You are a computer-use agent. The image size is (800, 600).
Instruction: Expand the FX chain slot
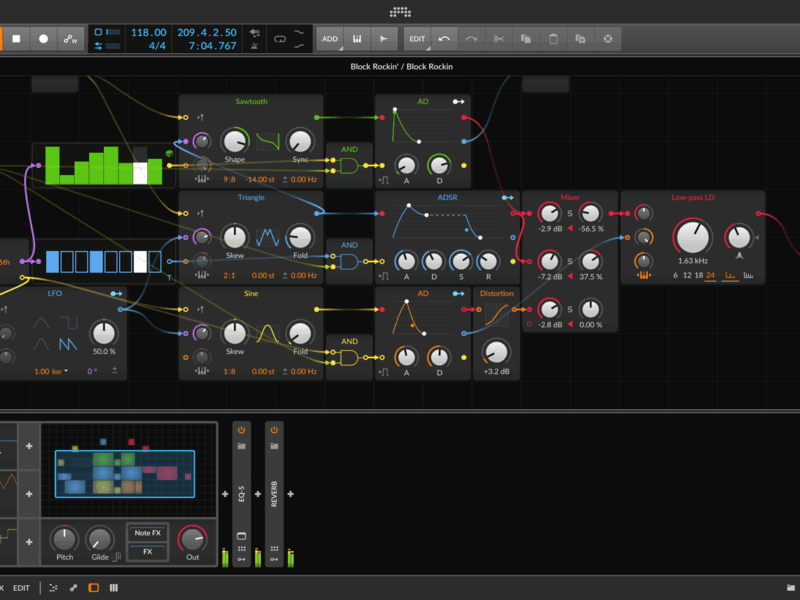(147, 551)
